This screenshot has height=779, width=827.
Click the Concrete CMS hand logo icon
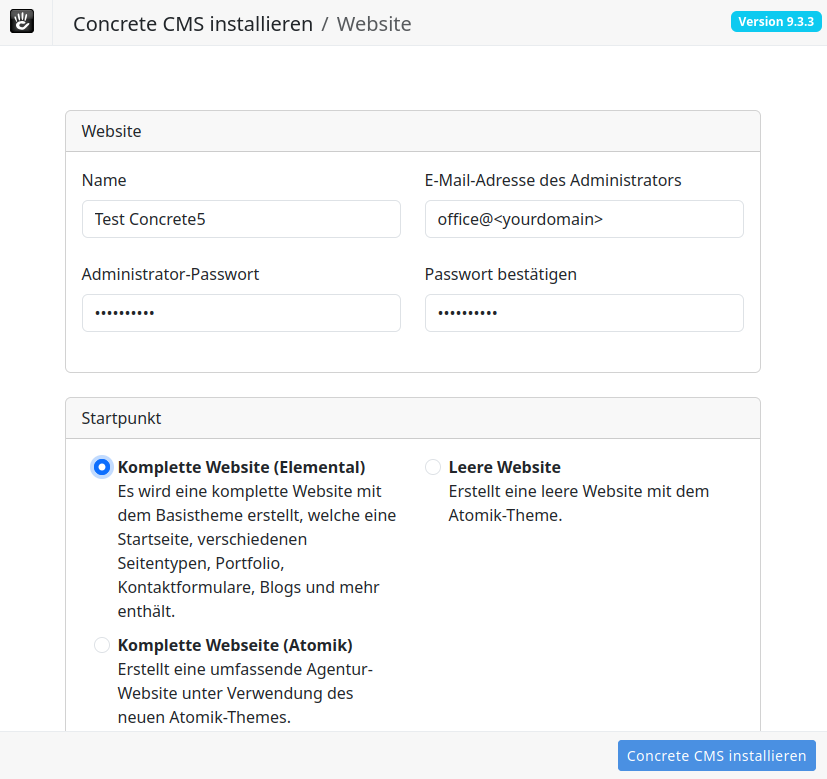(22, 22)
